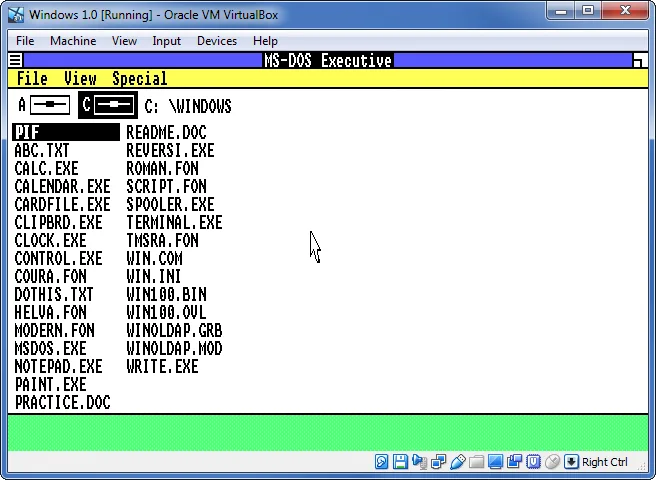656x480 pixels.
Task: Open the VirtualBox View menu
Action: [124, 41]
